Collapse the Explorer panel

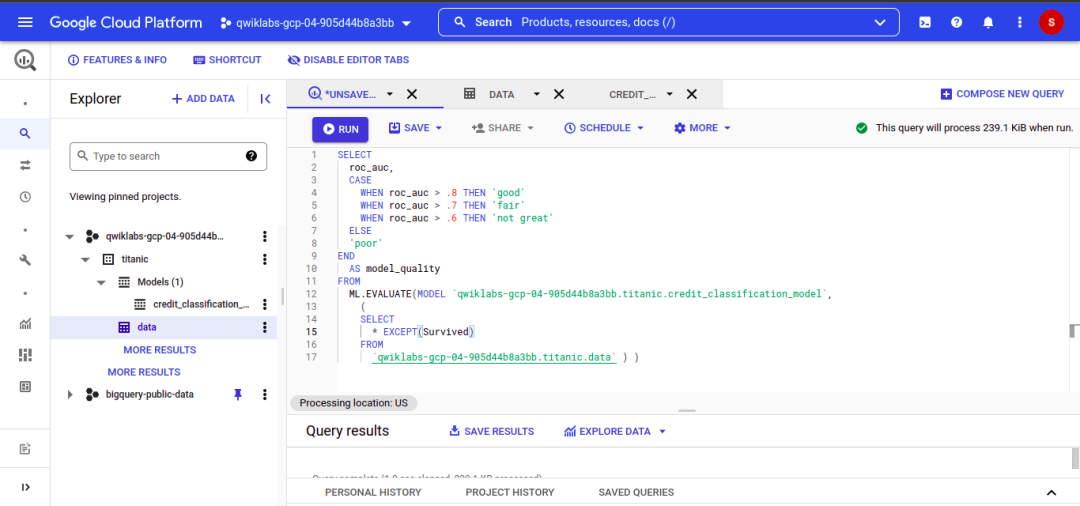265,99
